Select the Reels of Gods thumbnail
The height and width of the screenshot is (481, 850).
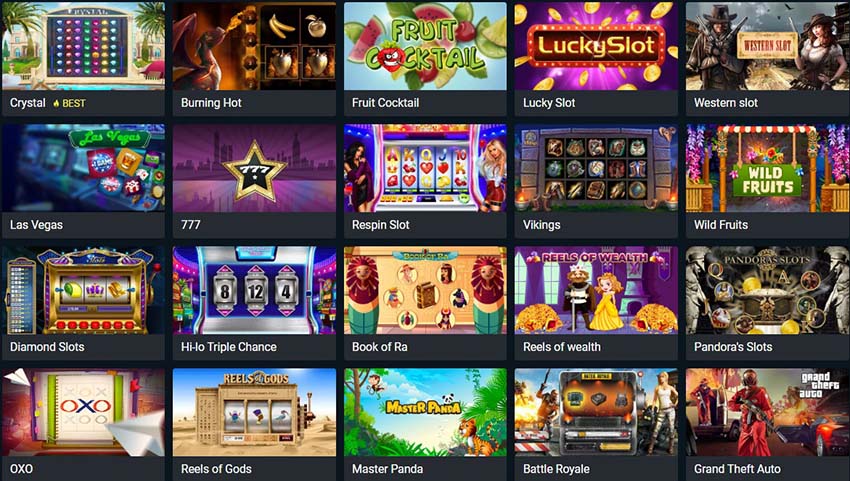click(x=254, y=412)
